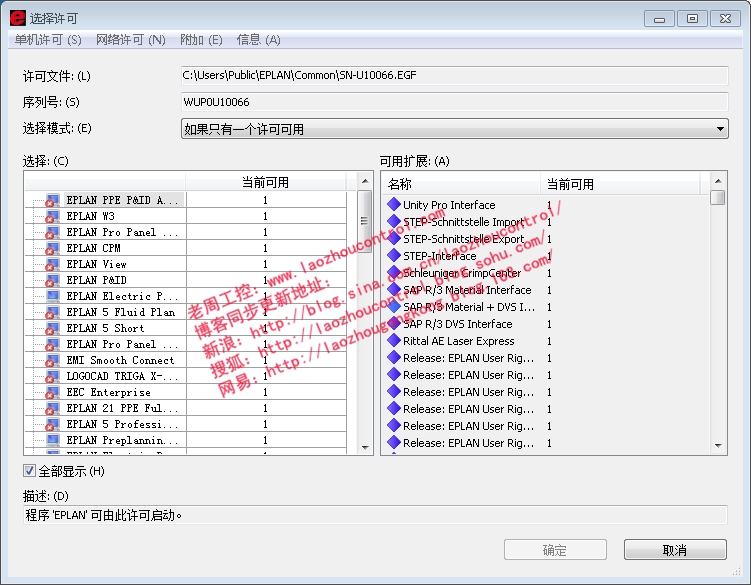Open the 附加 (E) menu
The height and width of the screenshot is (585, 751).
201,39
